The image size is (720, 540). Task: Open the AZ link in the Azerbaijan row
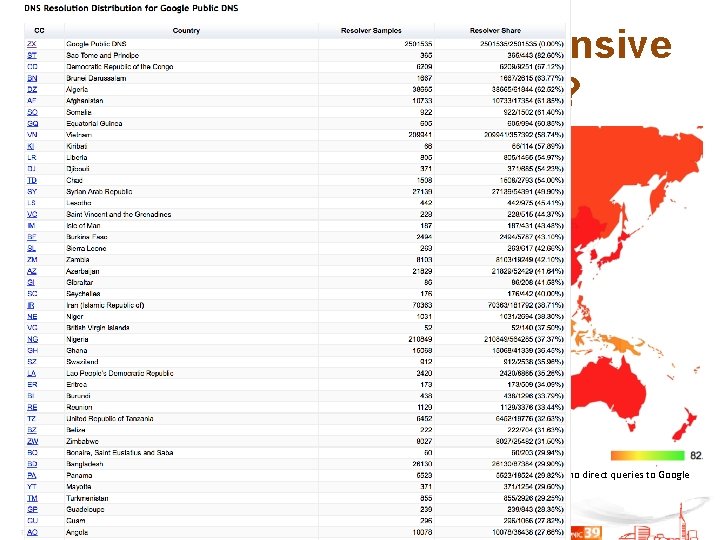coord(32,271)
